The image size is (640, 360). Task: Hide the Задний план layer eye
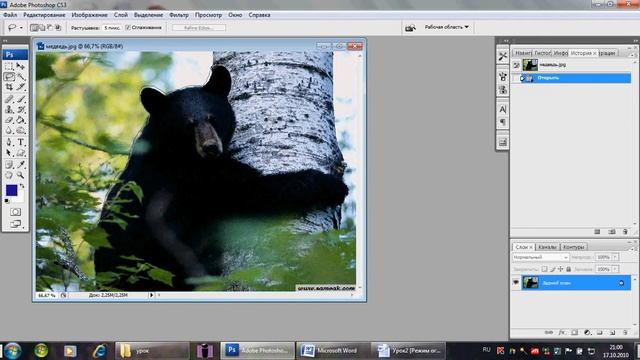(516, 282)
